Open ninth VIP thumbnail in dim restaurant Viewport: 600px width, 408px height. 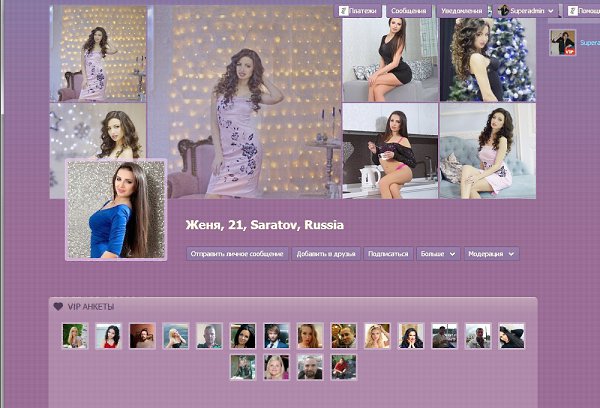point(344,336)
